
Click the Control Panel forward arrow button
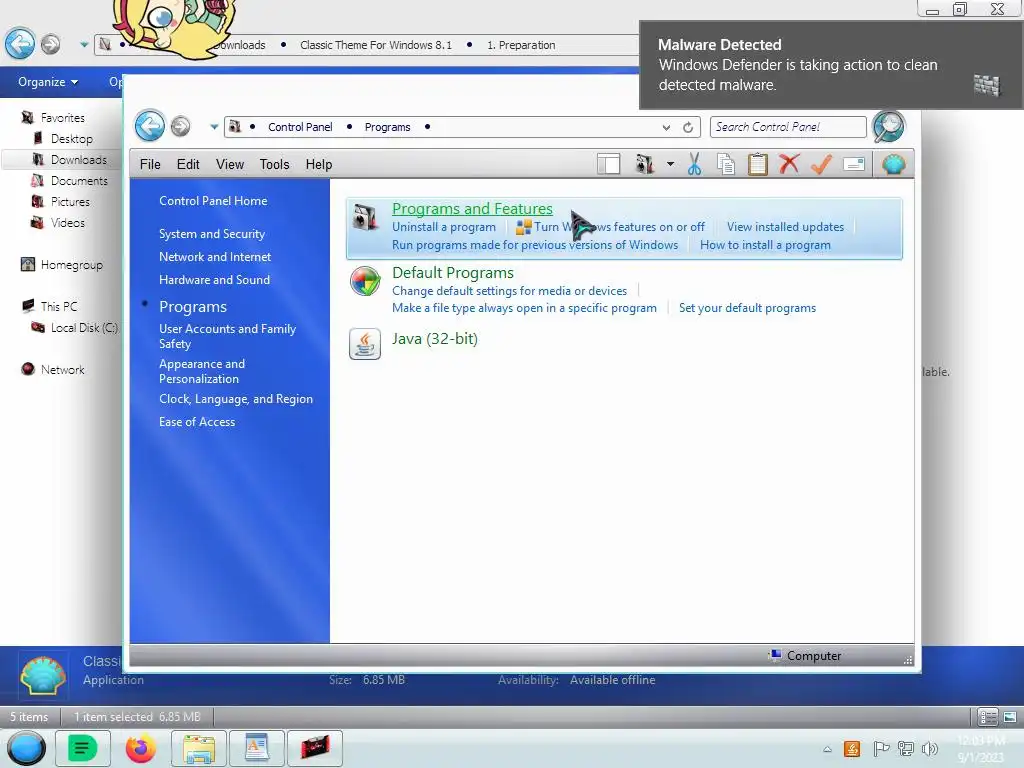tap(180, 126)
